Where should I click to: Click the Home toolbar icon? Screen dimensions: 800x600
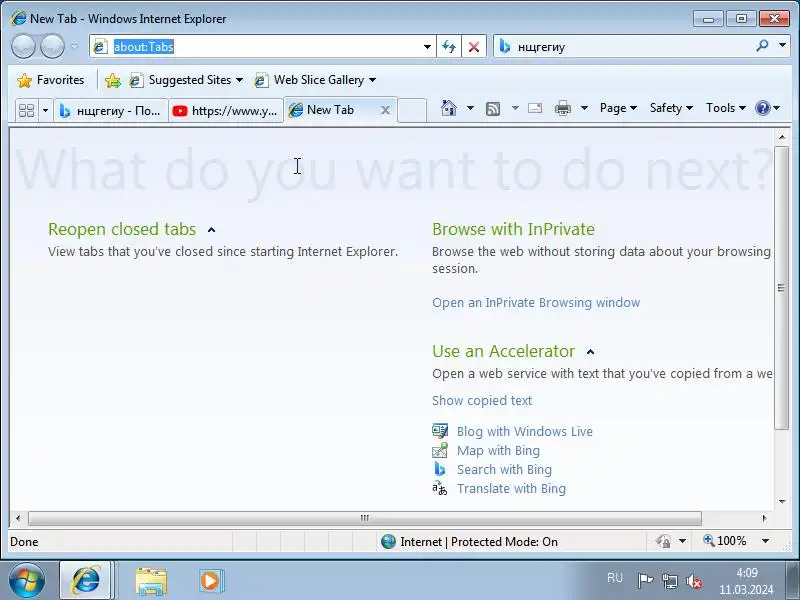(449, 108)
